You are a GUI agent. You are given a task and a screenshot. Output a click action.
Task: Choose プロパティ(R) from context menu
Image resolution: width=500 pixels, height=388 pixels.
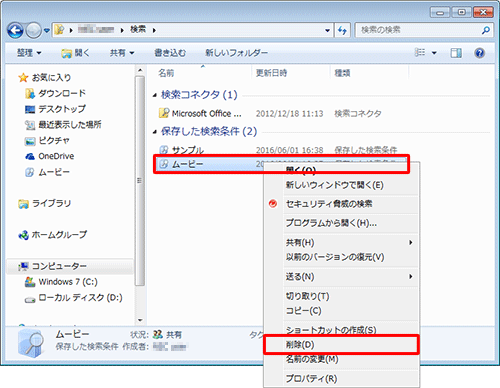tap(311, 378)
